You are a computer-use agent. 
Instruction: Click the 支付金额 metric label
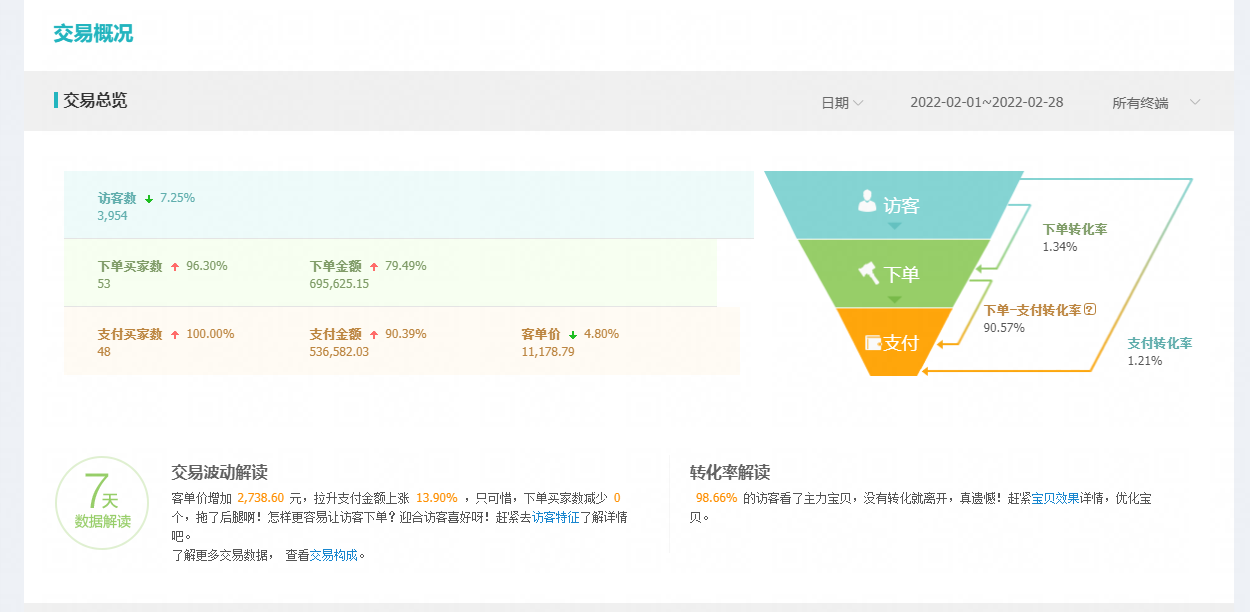pyautogui.click(x=335, y=334)
